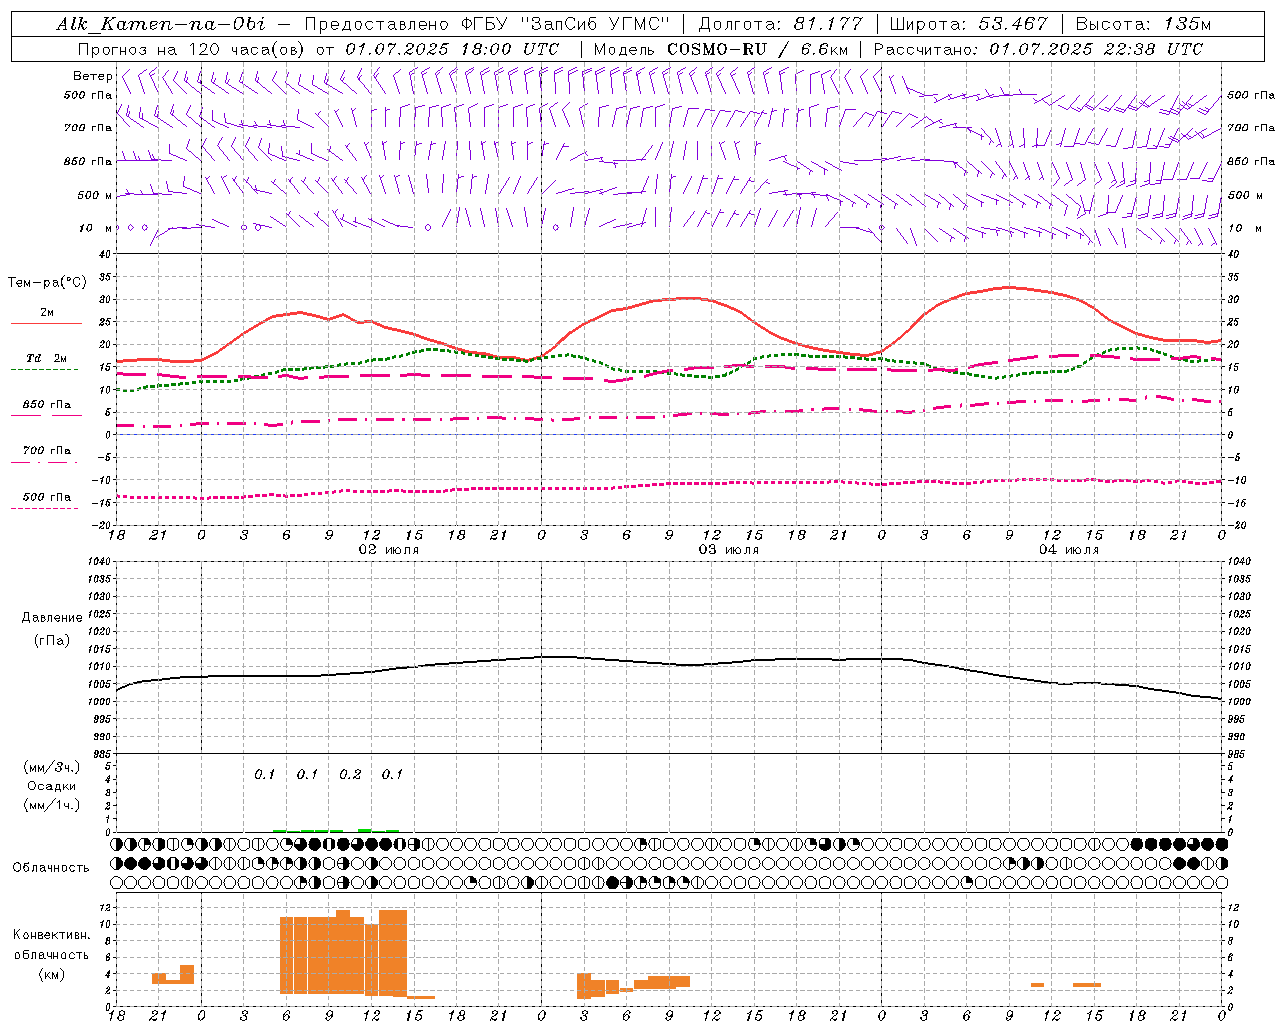1280x1024 pixels.
Task: Click the Модель COSMO-RU / 6.6км label
Action: (721, 49)
